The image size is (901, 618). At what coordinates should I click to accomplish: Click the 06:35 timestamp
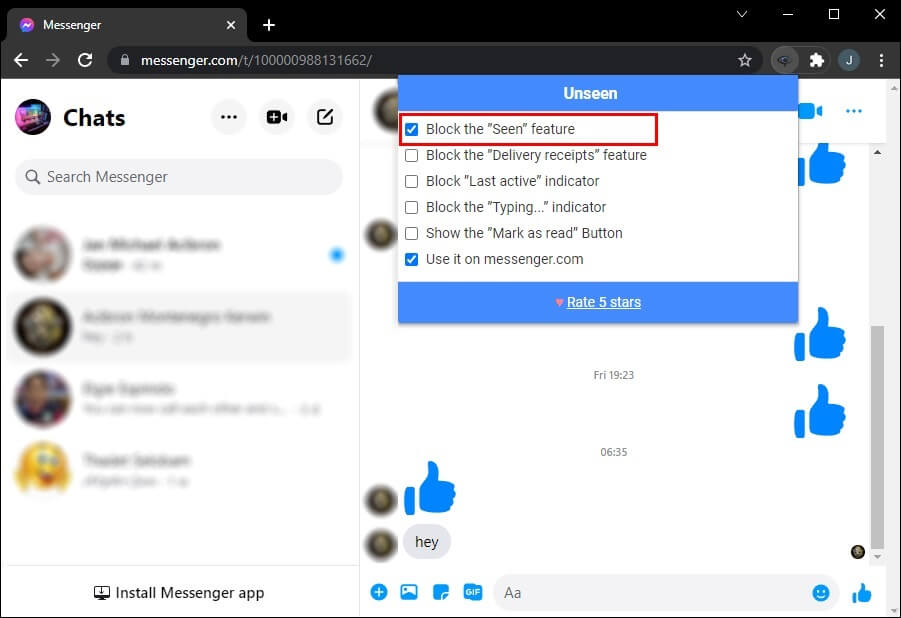point(613,452)
